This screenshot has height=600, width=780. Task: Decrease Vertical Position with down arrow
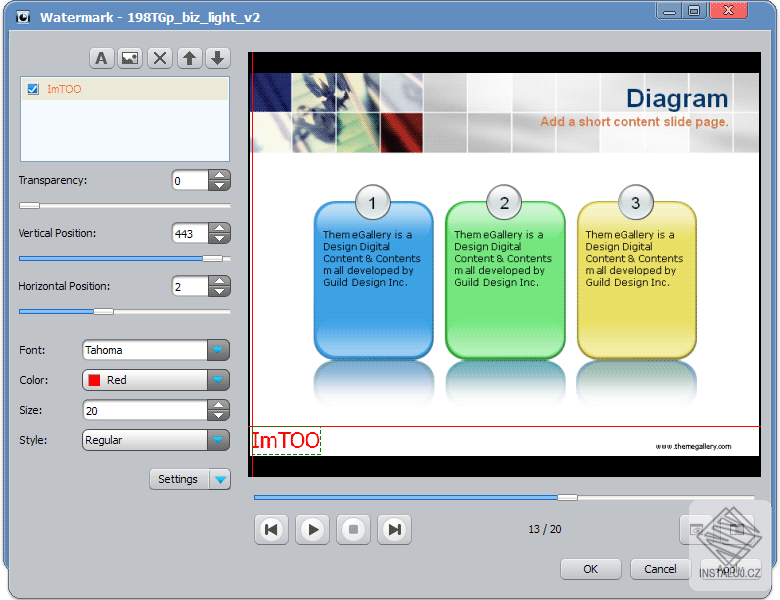click(219, 238)
